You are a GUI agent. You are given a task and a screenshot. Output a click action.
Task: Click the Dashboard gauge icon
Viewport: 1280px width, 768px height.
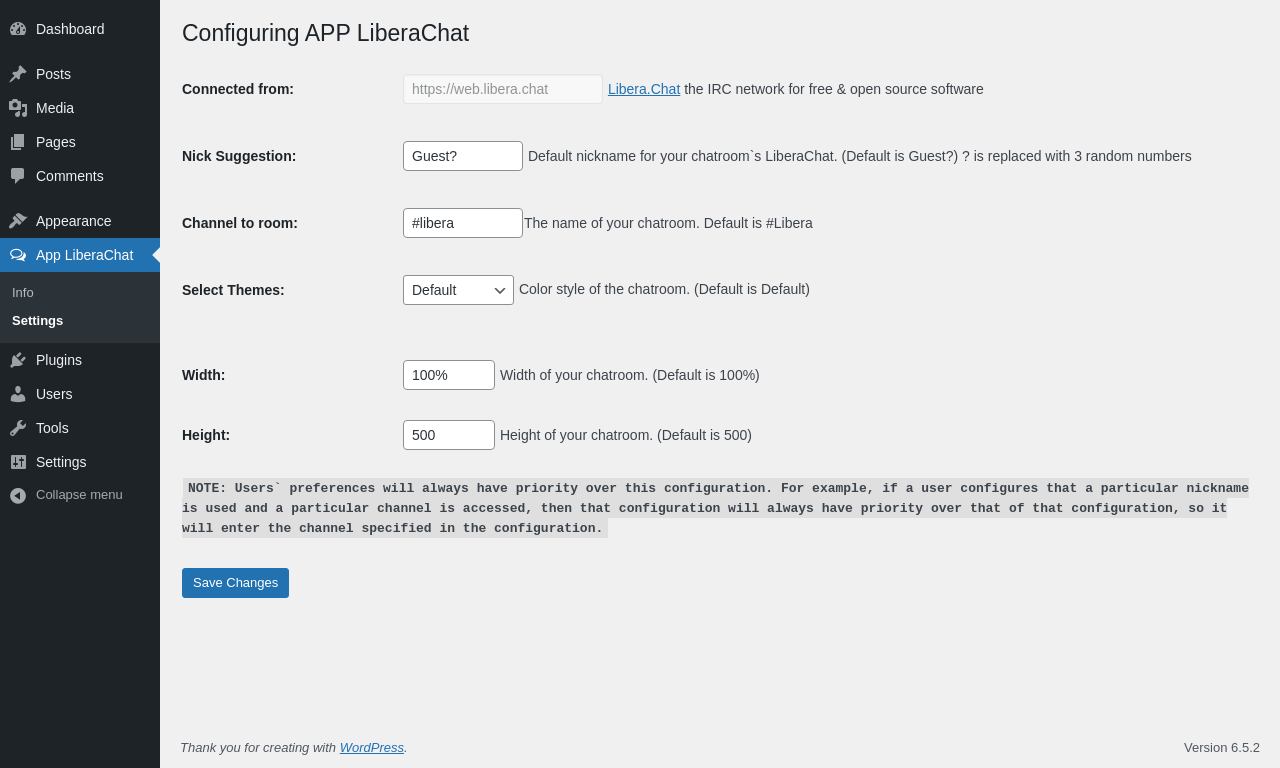[18, 29]
